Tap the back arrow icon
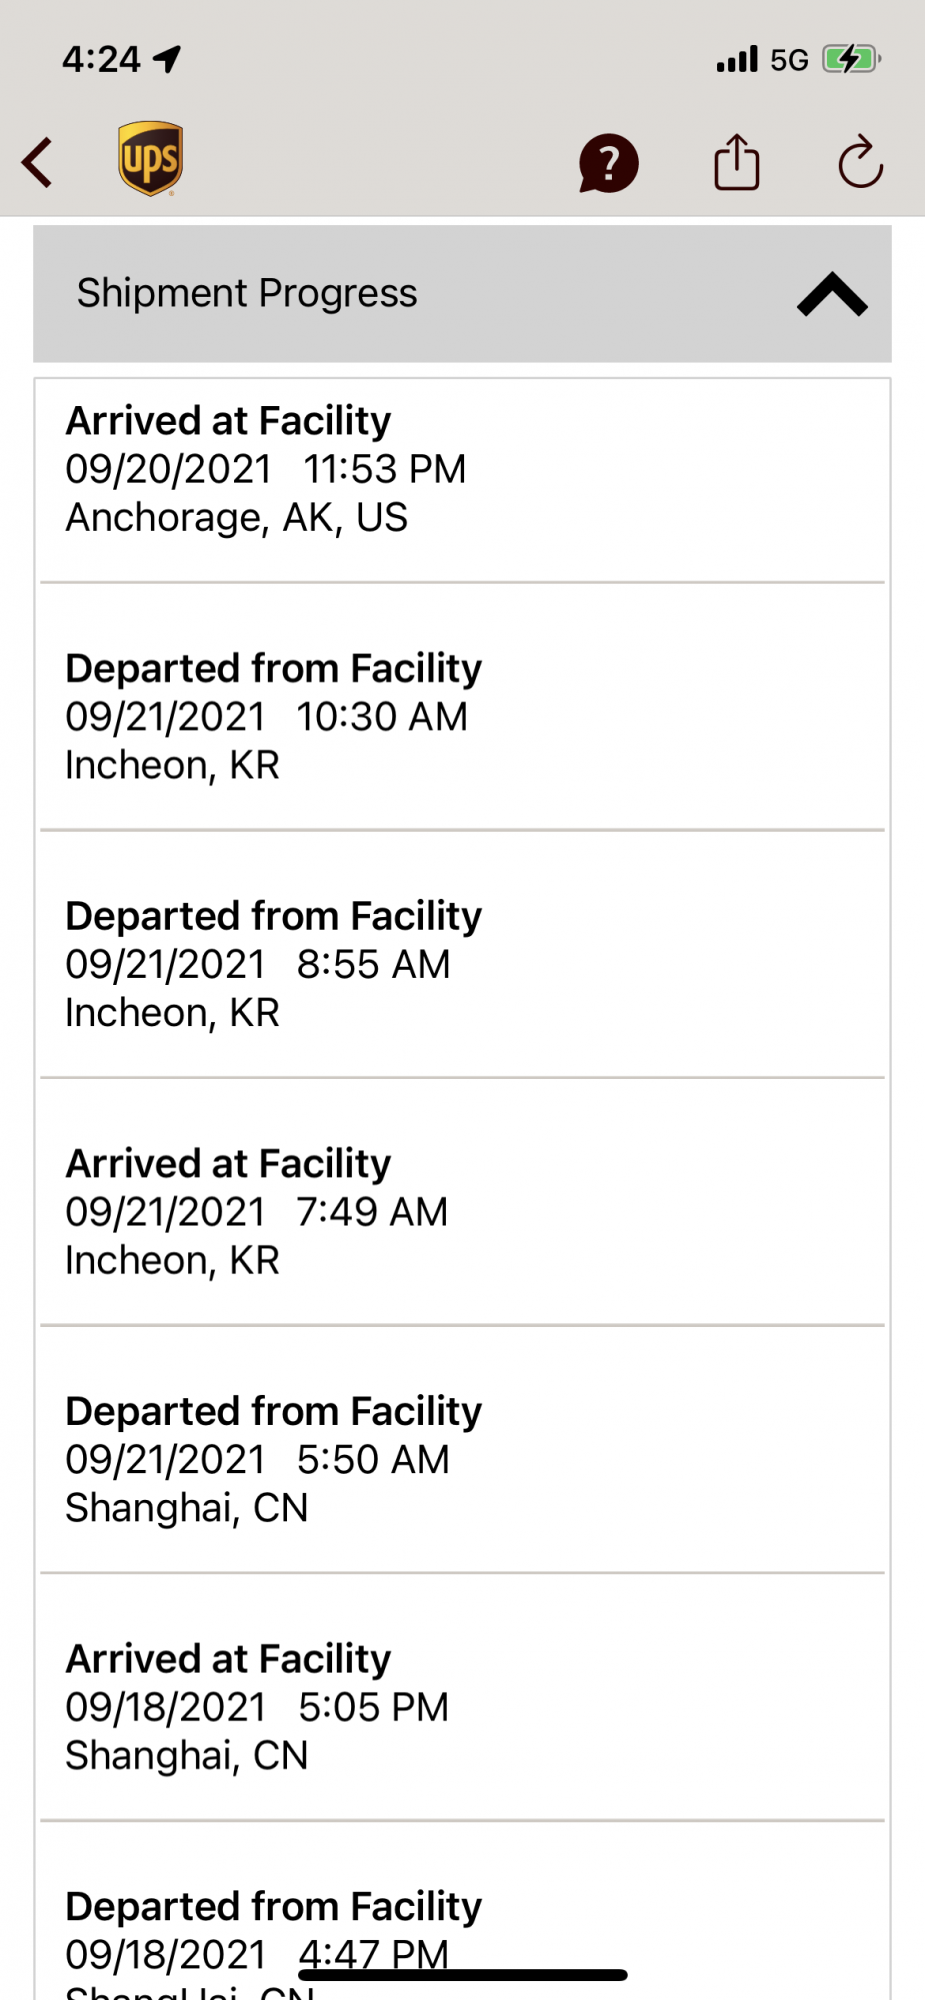The image size is (925, 2000). pyautogui.click(x=38, y=162)
